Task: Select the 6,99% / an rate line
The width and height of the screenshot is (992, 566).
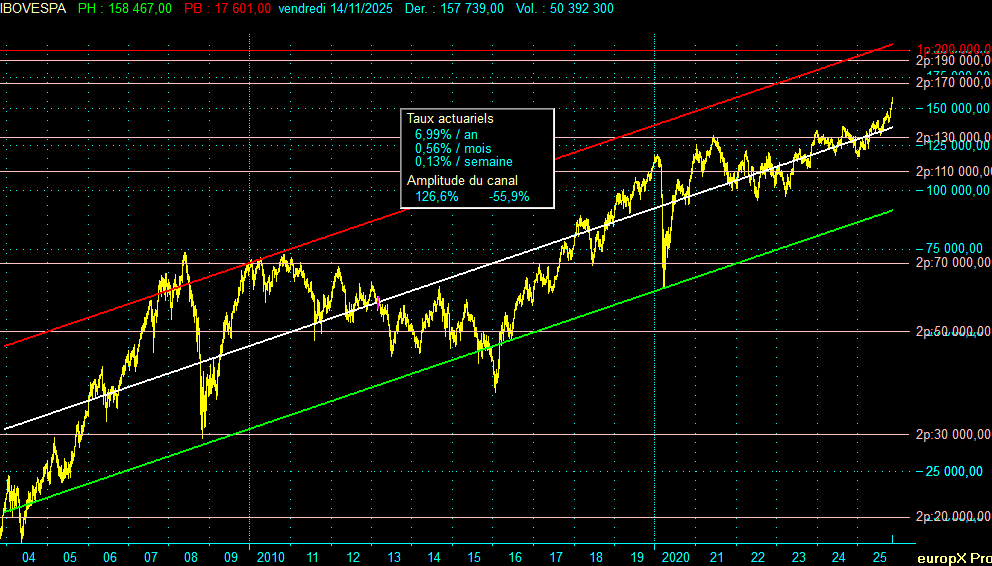Action: 446,134
